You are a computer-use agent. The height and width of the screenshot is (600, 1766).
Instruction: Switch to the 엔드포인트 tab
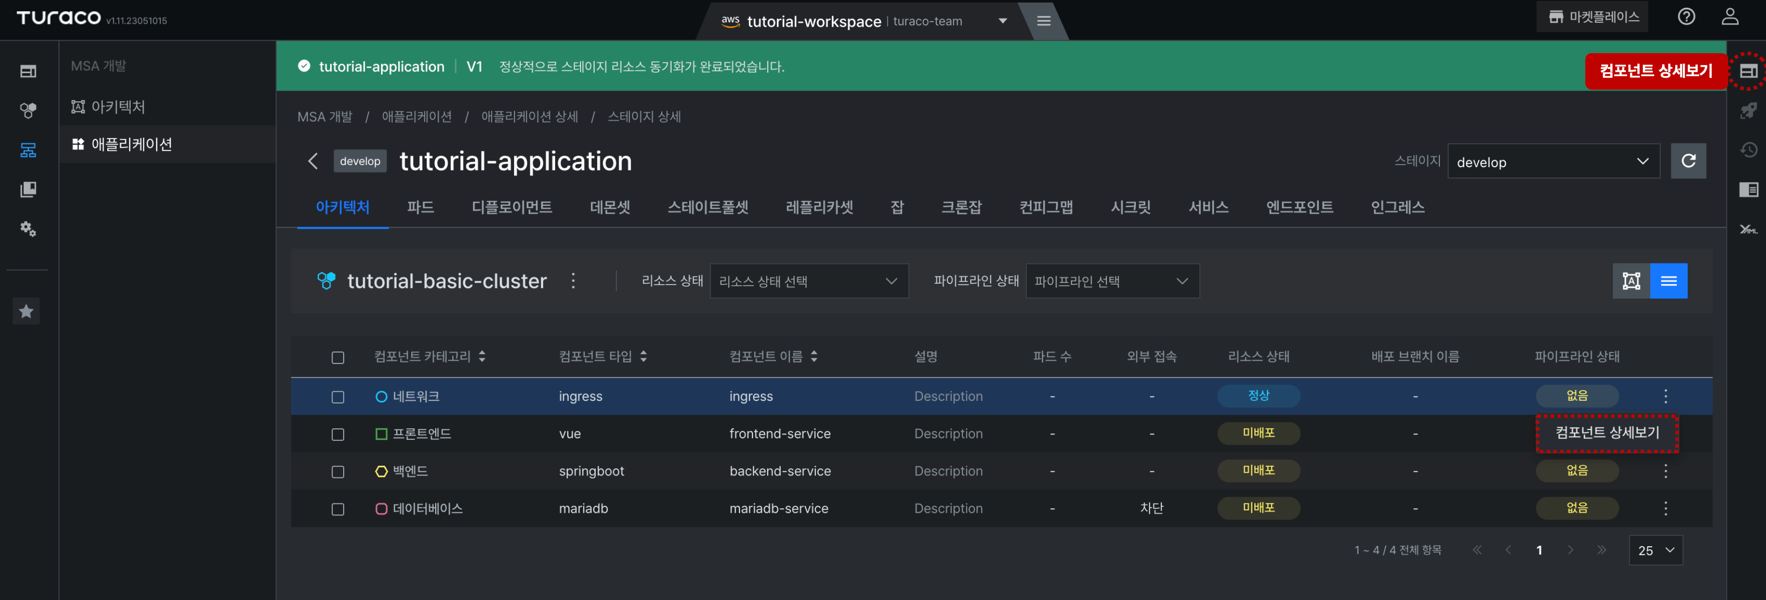(1300, 207)
